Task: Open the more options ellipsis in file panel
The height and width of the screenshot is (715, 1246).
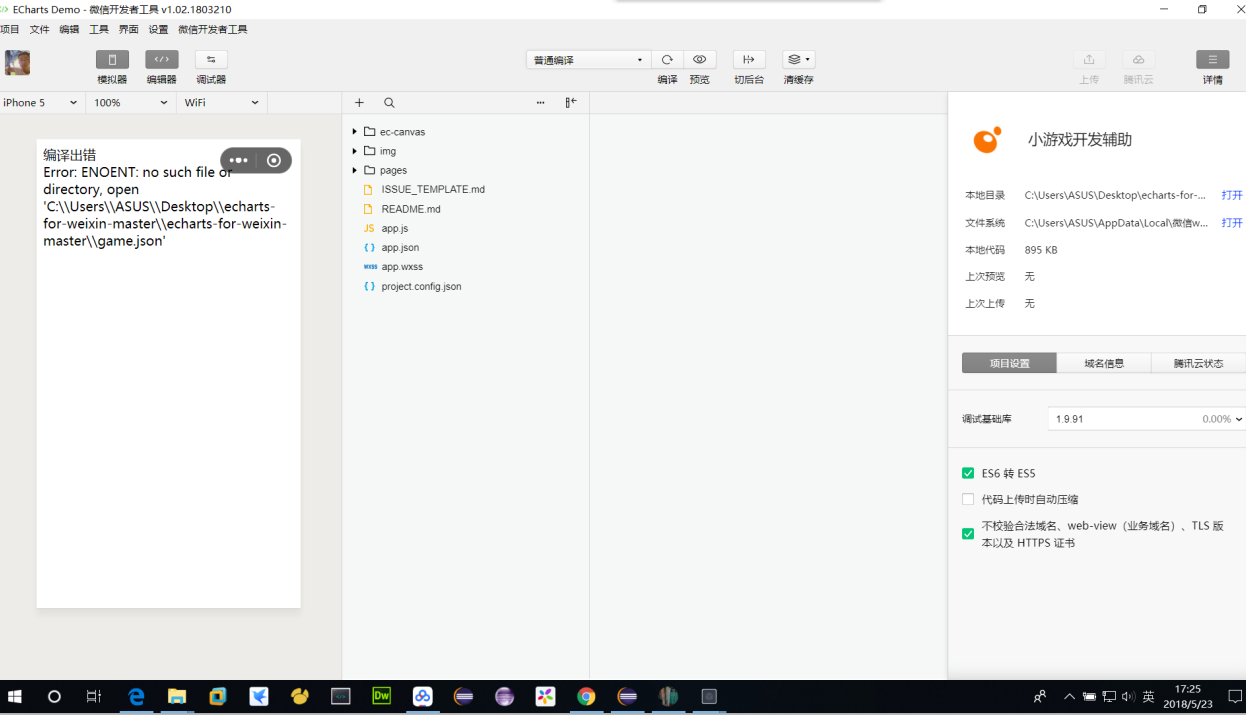Action: 541,103
